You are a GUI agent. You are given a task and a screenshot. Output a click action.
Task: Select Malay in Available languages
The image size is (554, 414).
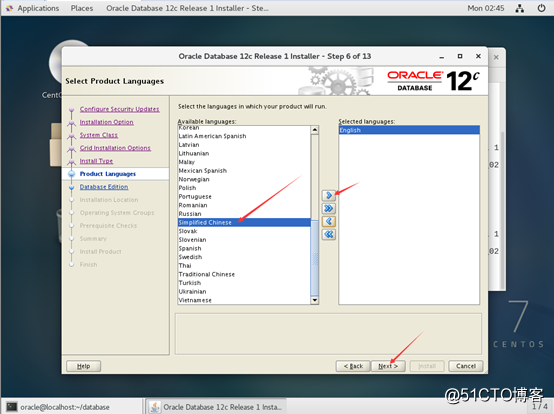[x=244, y=162]
